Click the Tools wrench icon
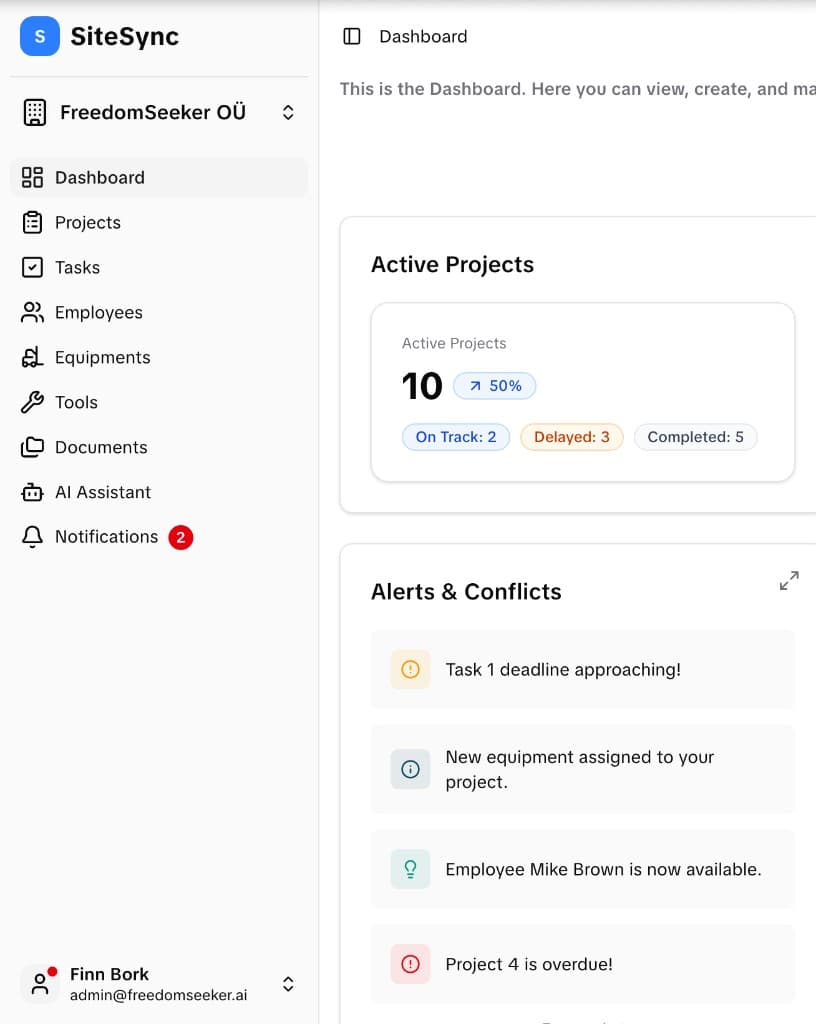This screenshot has height=1024, width=816. point(32,402)
